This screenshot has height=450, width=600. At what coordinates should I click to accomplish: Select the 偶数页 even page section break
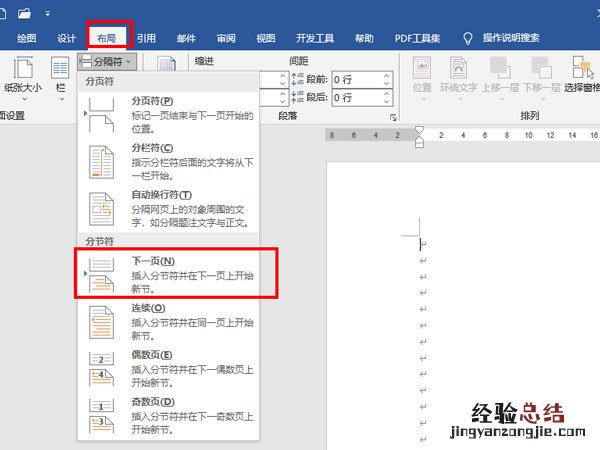(168, 370)
